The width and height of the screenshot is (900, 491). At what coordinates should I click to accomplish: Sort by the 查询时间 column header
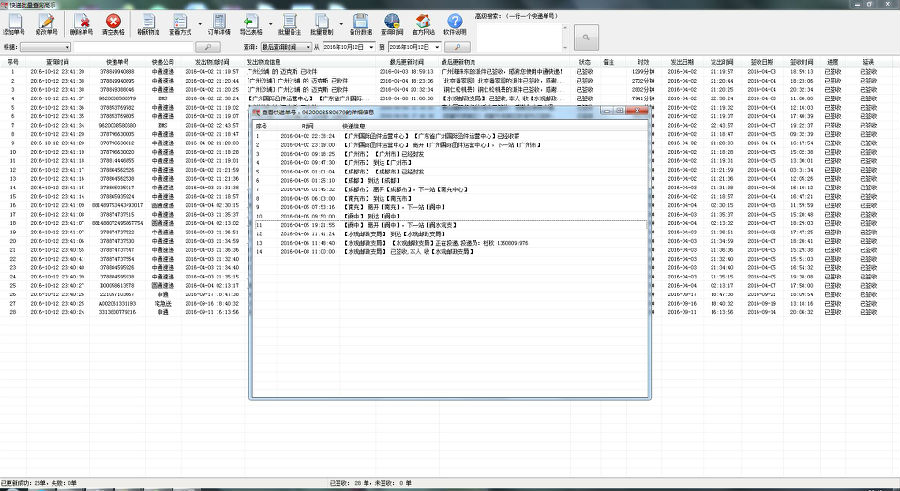(57, 62)
